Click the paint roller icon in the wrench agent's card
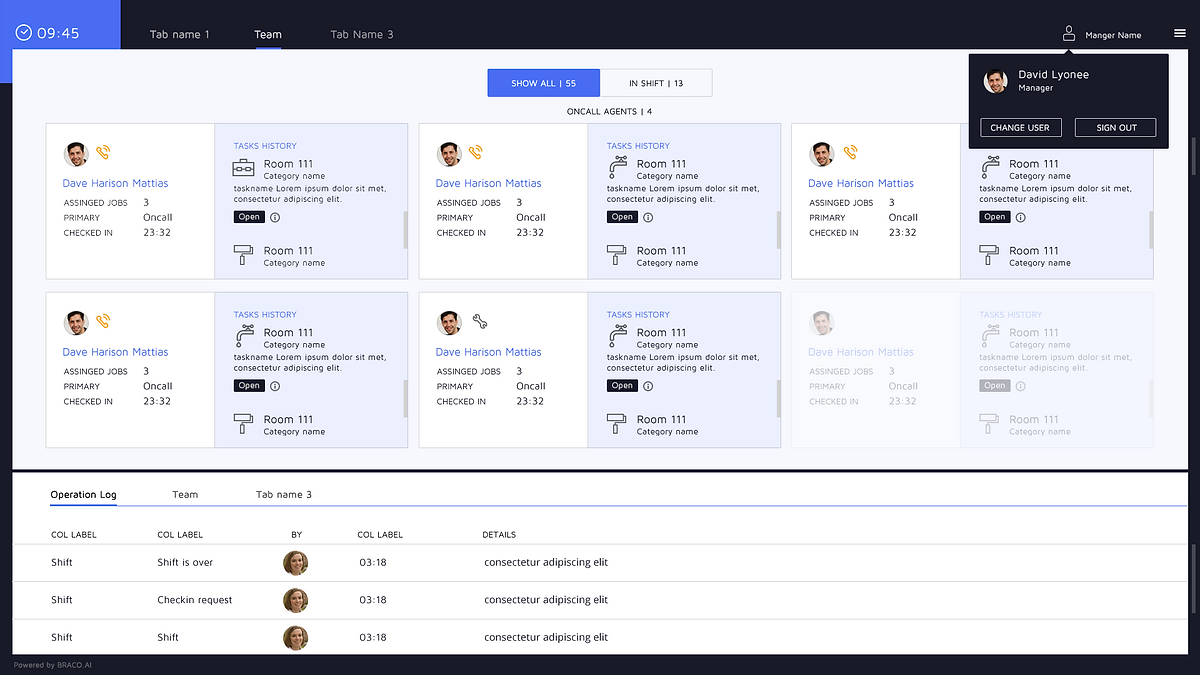 pos(617,424)
